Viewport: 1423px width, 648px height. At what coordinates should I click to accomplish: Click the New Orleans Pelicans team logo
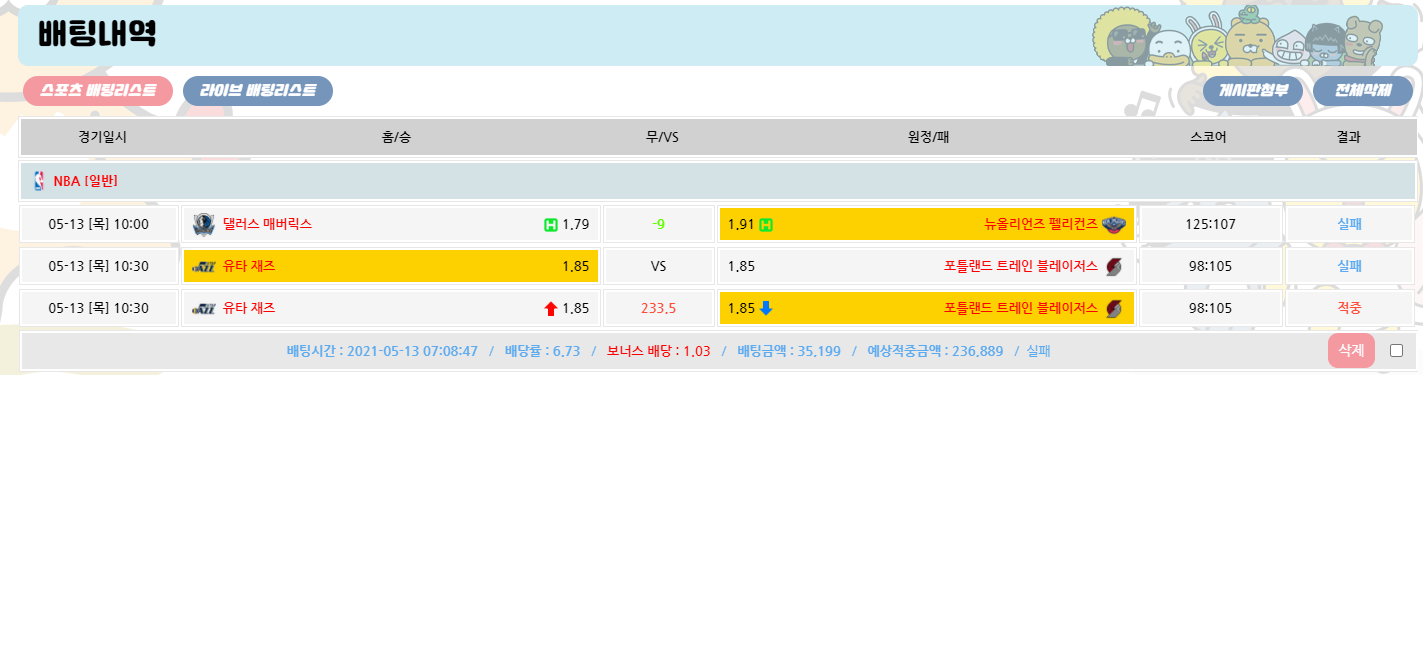click(x=1113, y=224)
